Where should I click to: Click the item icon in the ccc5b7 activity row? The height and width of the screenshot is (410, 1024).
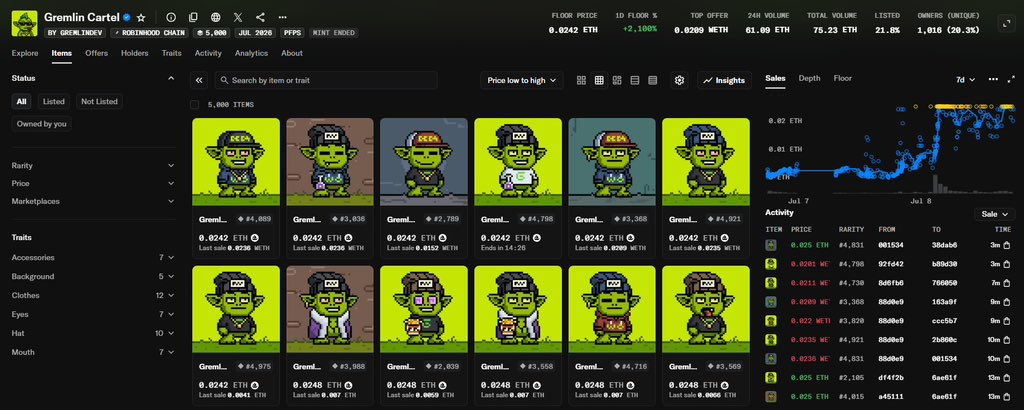[771, 321]
